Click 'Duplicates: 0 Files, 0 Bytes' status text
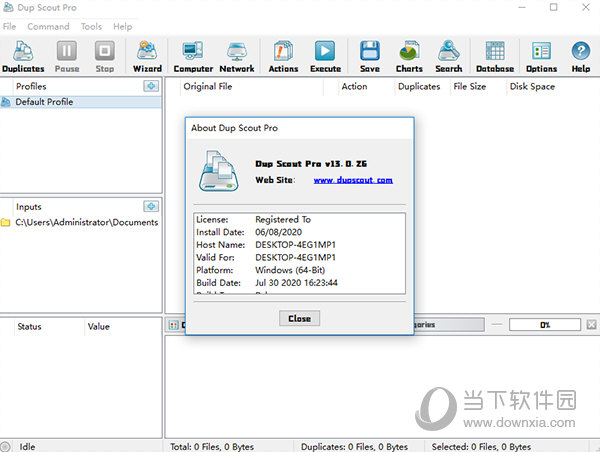Image resolution: width=600 pixels, height=452 pixels. click(x=354, y=447)
